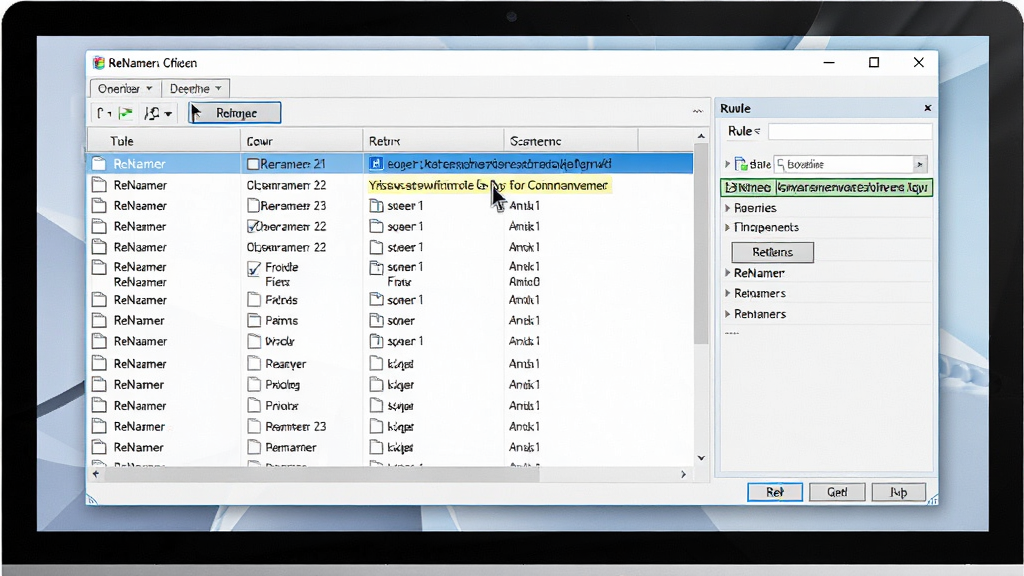Click the blue icon in the selected row's Retrx cell

pyautogui.click(x=376, y=163)
